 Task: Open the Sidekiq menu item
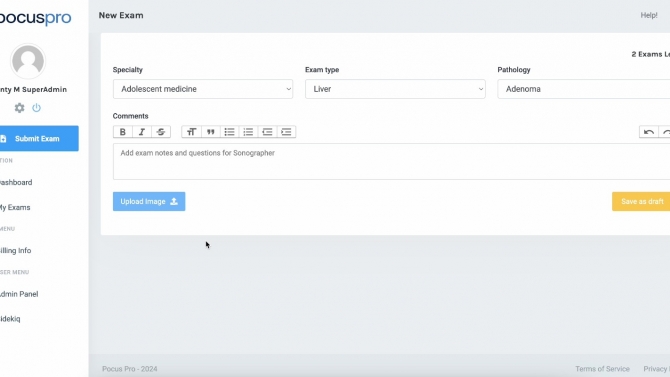pos(10,319)
